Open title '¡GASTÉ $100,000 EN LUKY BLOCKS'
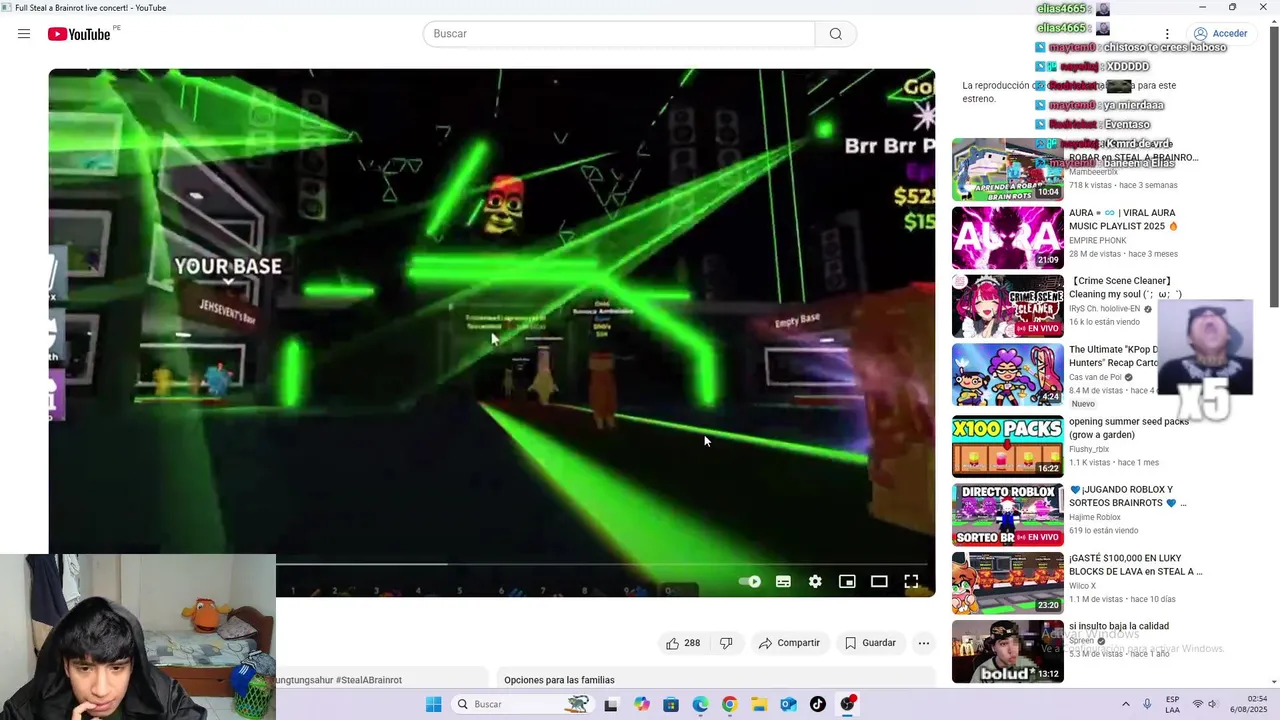The width and height of the screenshot is (1280, 720). pos(1136,565)
